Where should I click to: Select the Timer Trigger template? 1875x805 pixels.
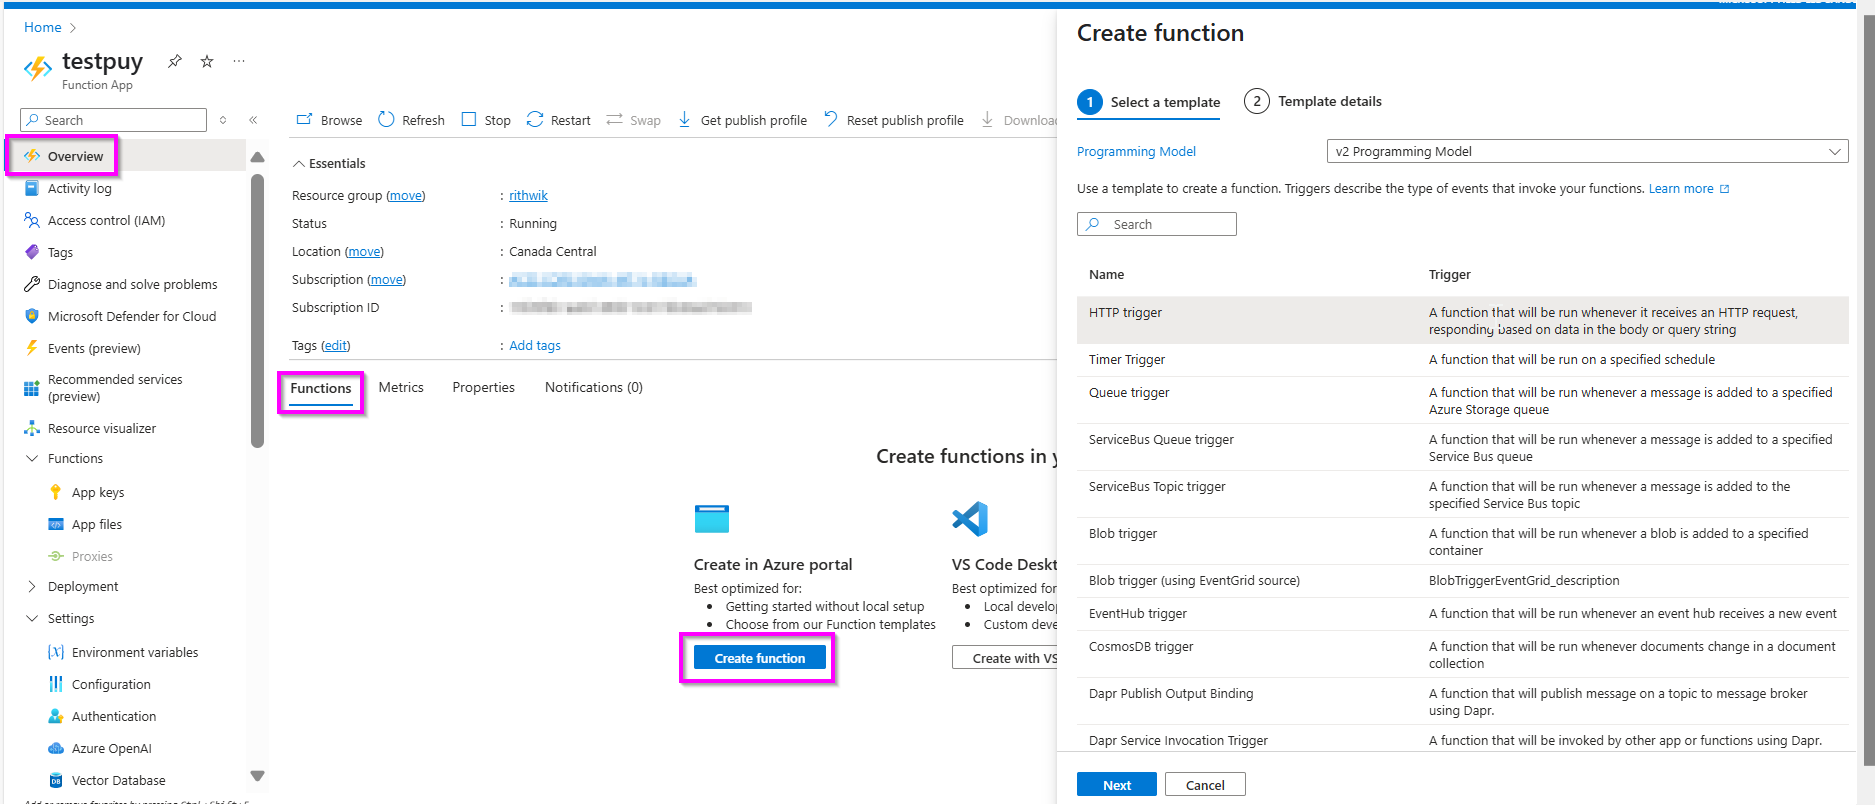tap(1462, 360)
